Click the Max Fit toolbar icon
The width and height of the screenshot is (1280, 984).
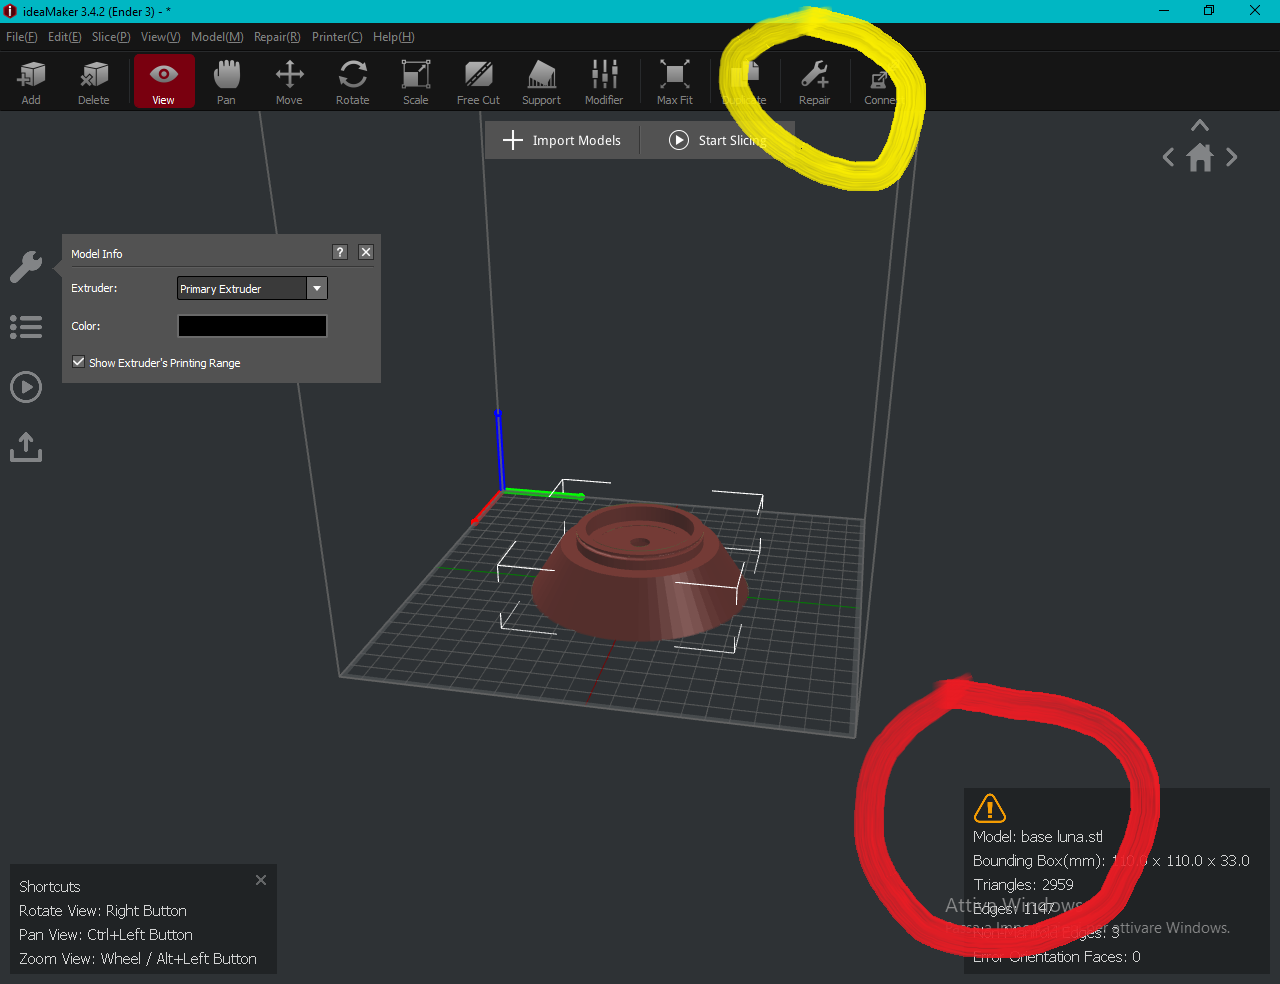click(x=674, y=81)
